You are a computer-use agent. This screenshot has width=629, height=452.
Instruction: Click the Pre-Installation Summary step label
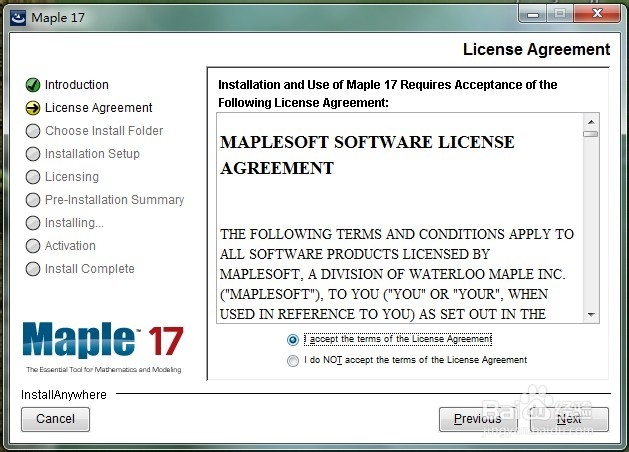tap(114, 200)
